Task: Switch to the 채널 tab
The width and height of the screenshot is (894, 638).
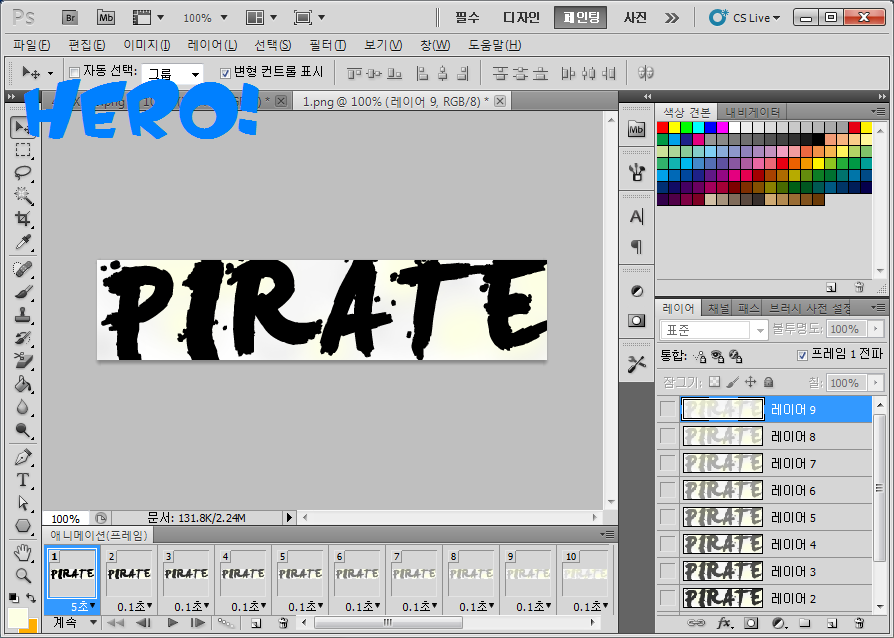Action: tap(718, 308)
